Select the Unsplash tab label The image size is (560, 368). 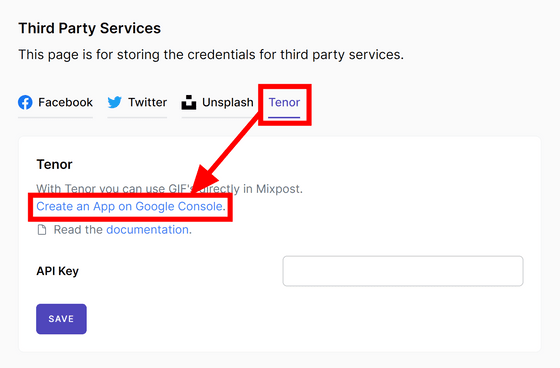click(228, 103)
